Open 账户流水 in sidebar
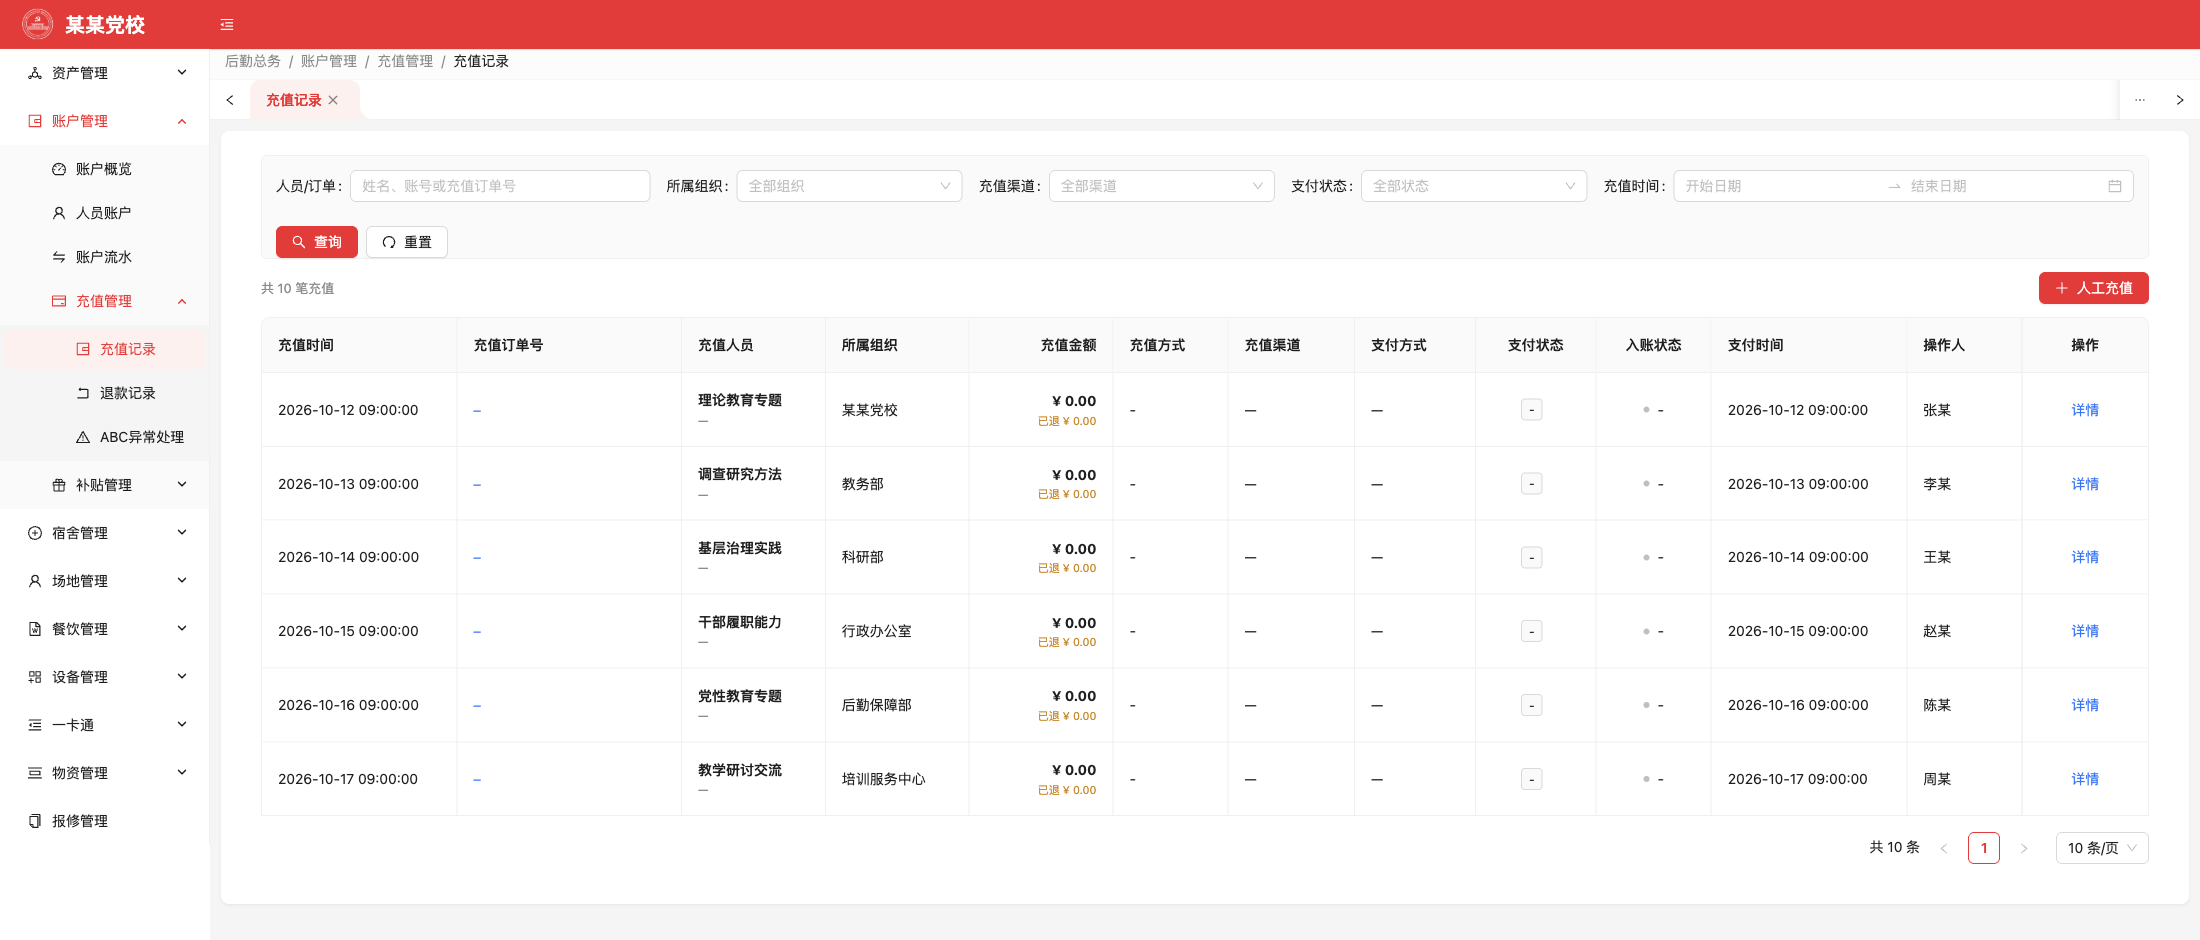This screenshot has width=2200, height=940. (x=104, y=257)
